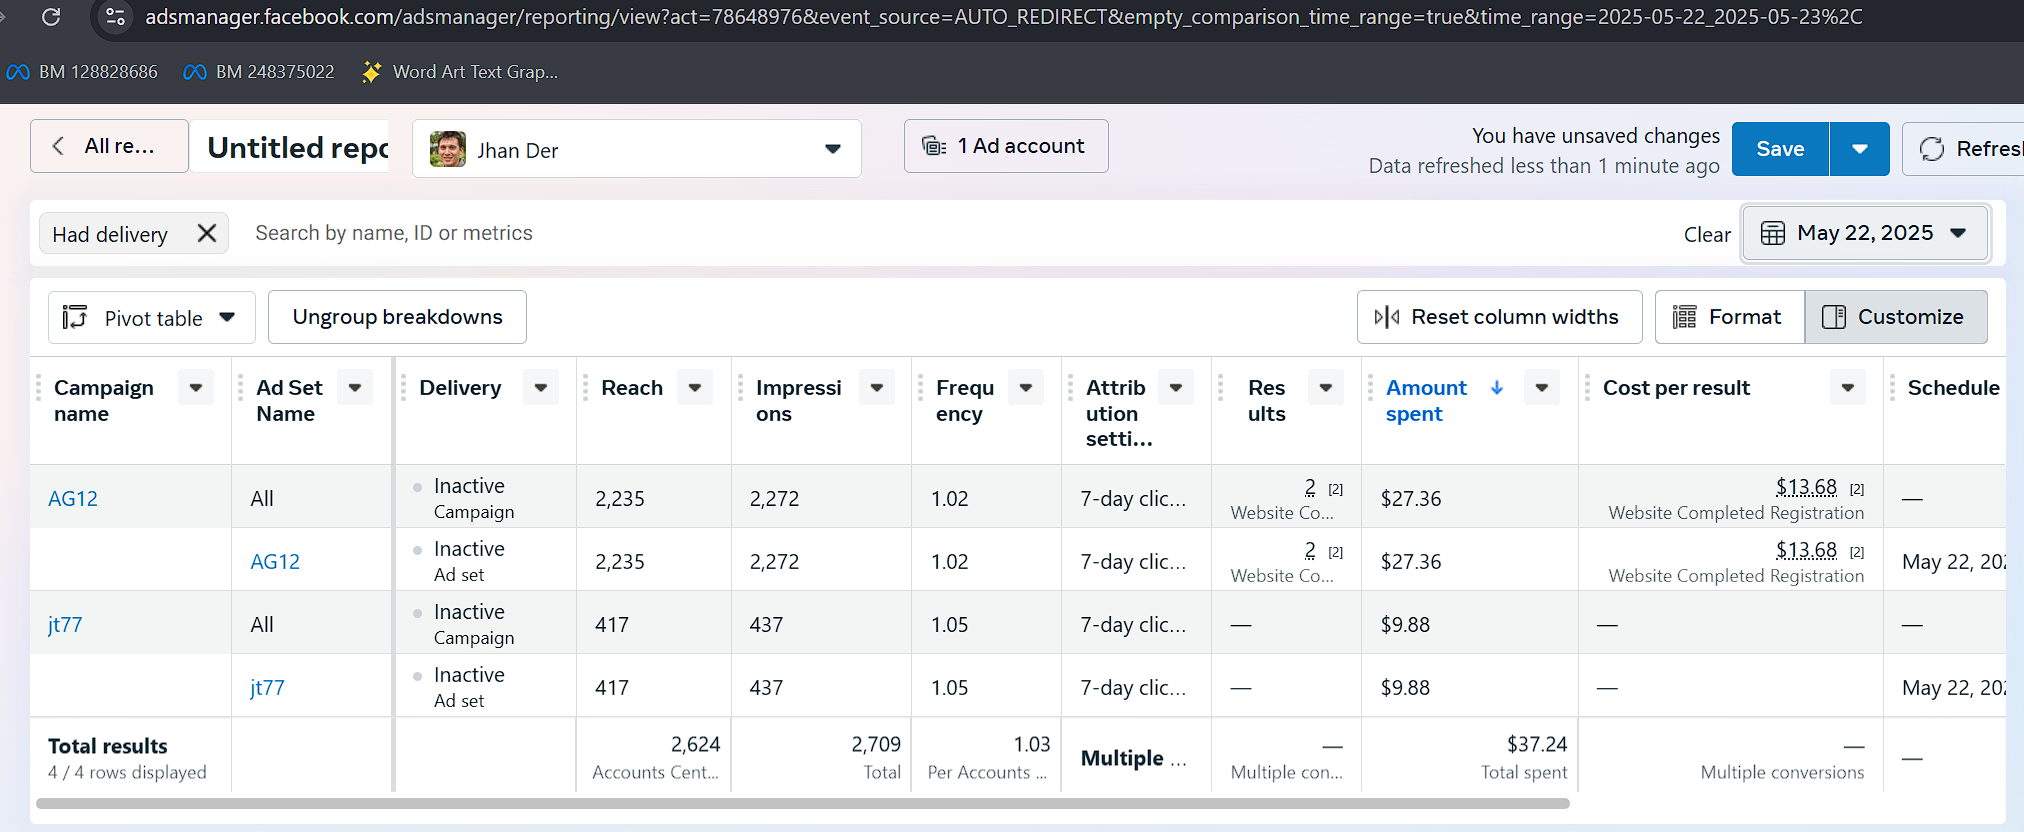Remove the Had delivery filter with X

point(207,233)
